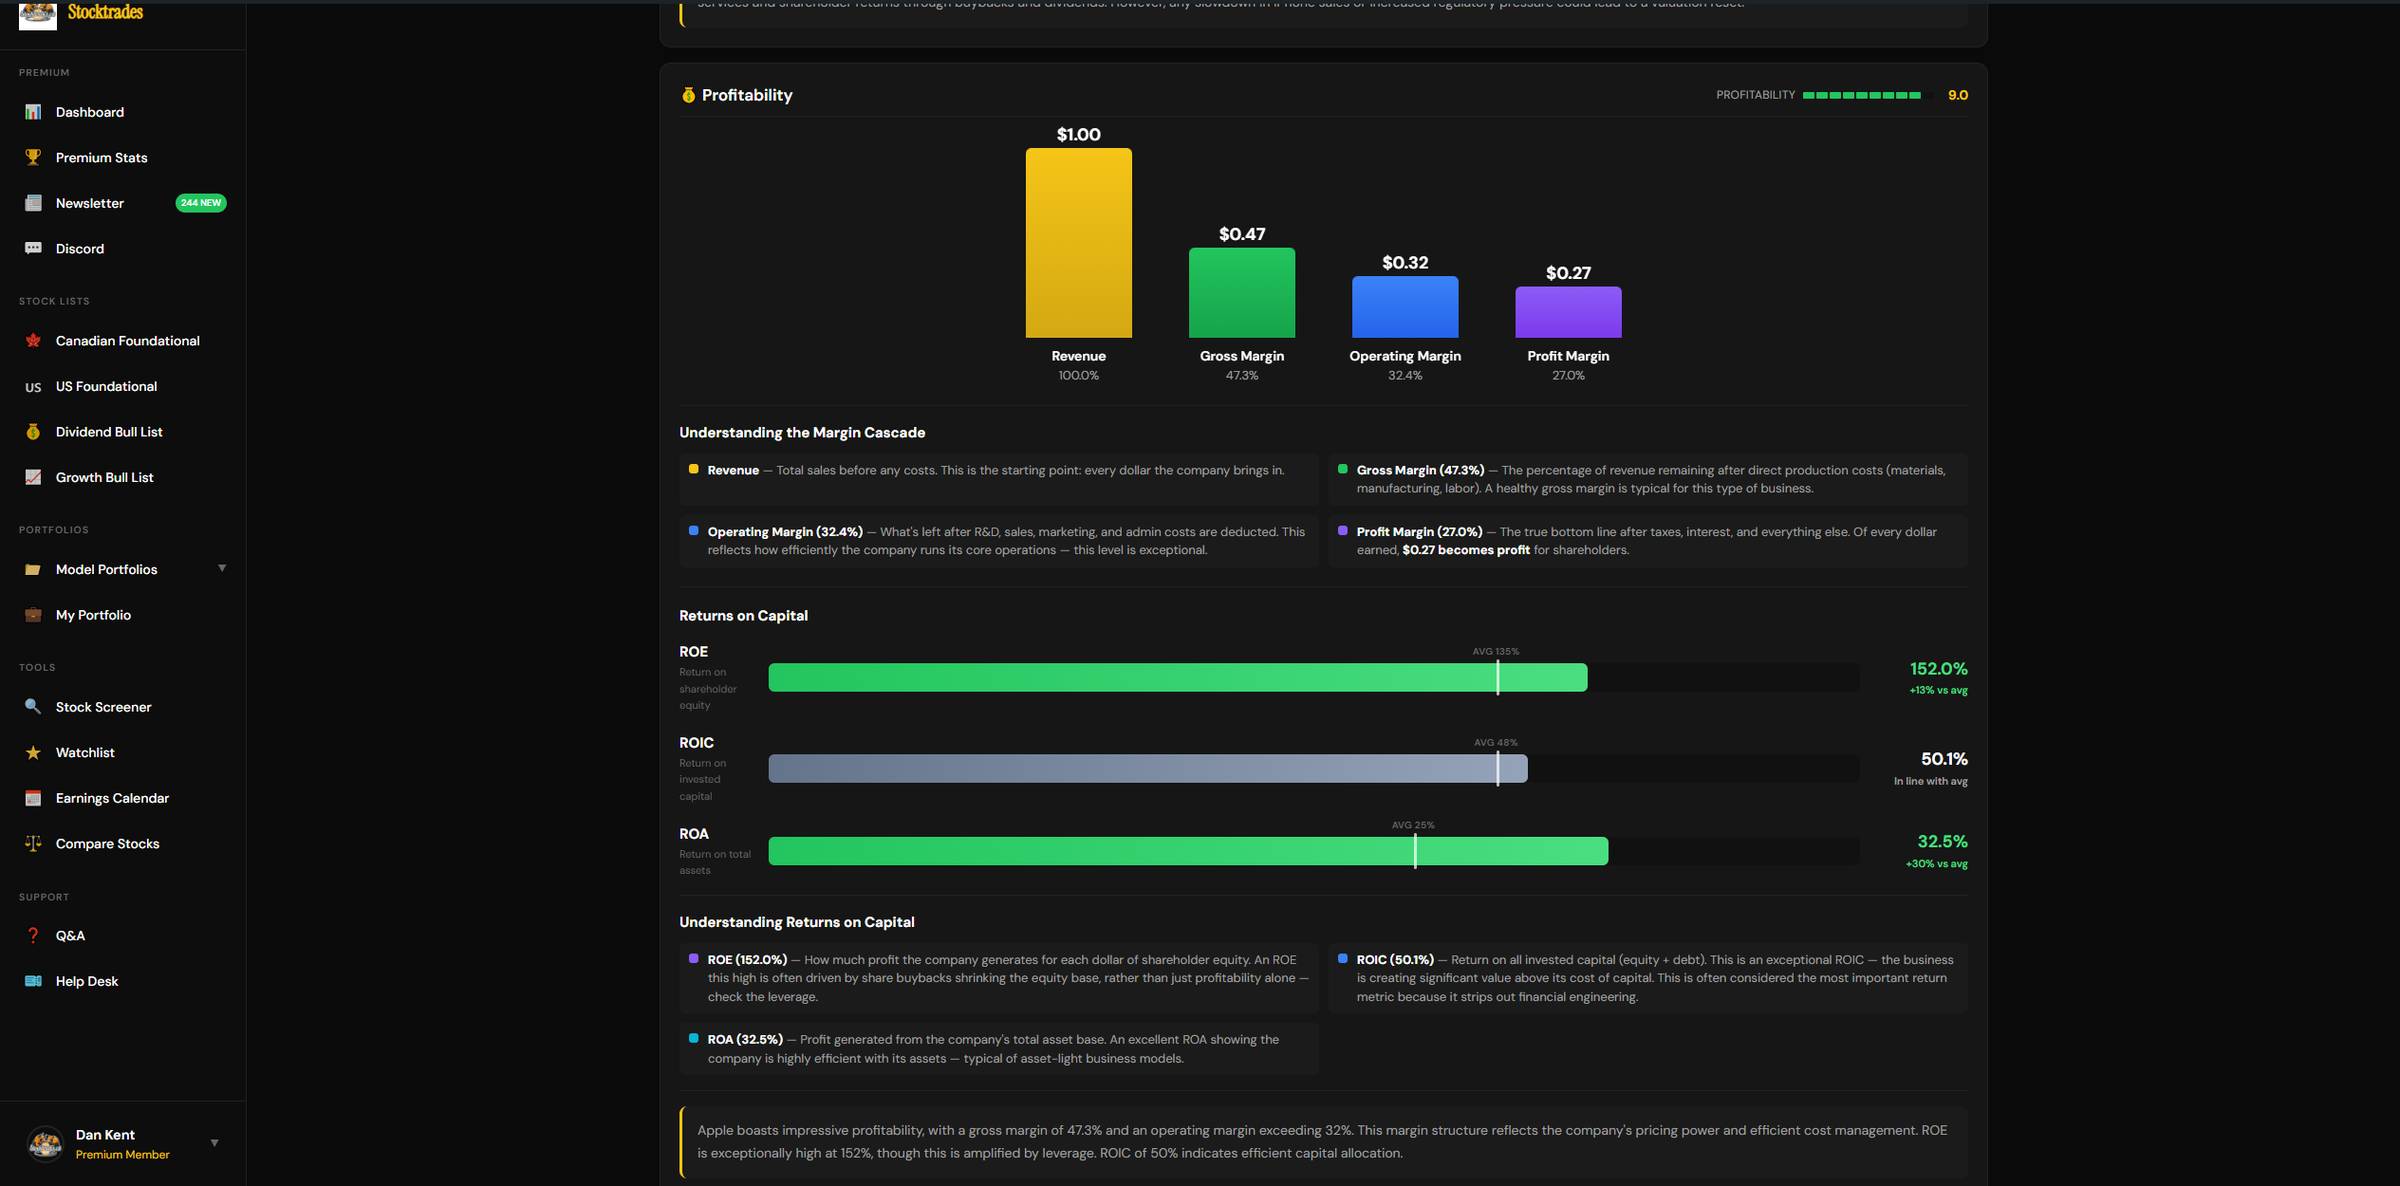Screen dimensions: 2400x1186
Task: Open My Portfolio link
Action: (x=93, y=615)
